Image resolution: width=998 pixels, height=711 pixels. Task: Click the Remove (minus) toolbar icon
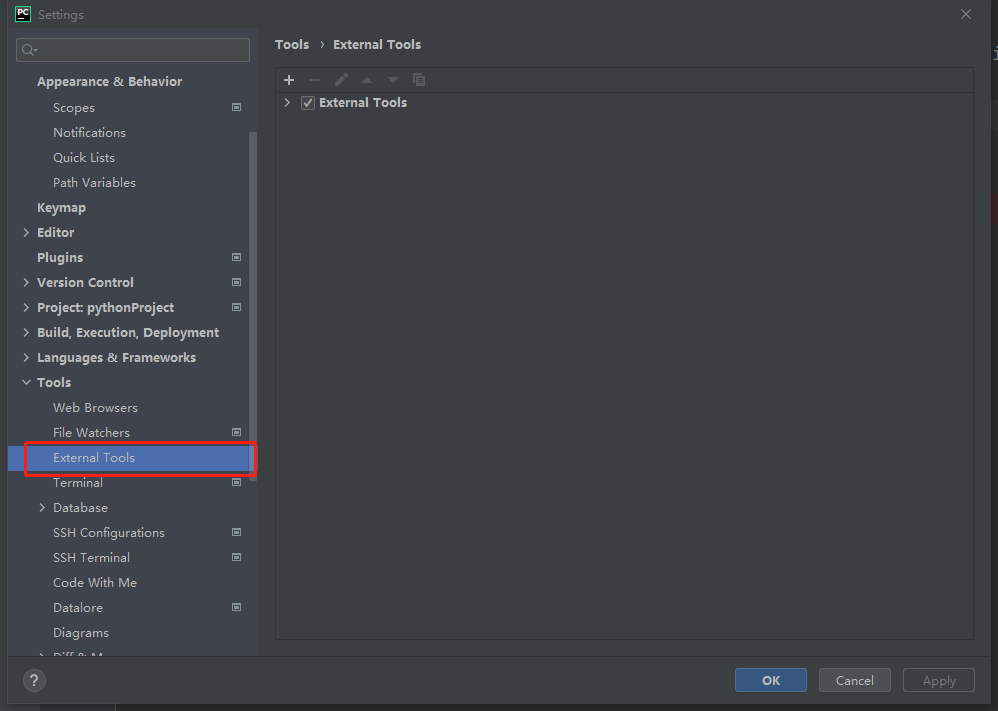click(315, 80)
